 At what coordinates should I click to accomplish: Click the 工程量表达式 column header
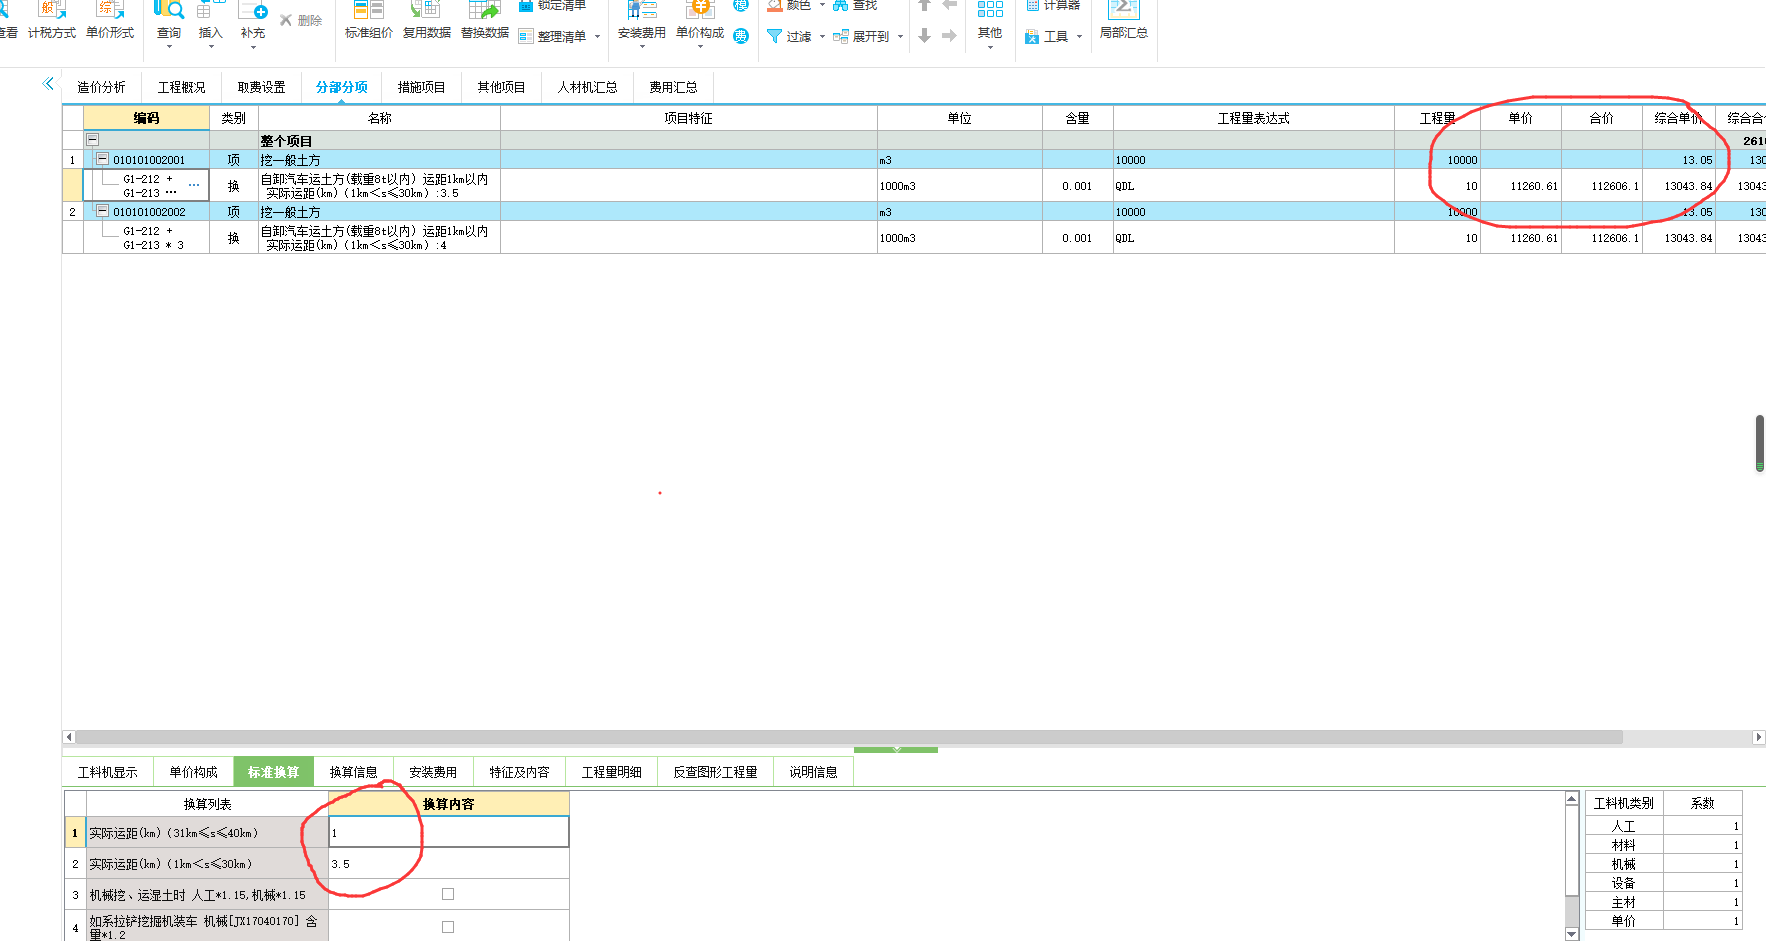1253,118
